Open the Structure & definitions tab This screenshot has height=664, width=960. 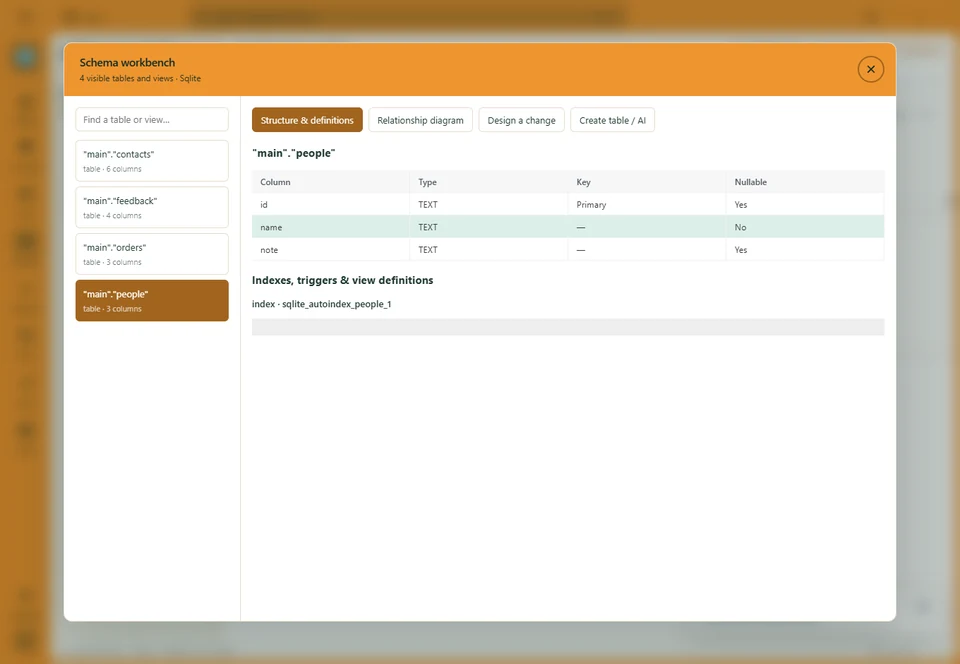pyautogui.click(x=307, y=120)
